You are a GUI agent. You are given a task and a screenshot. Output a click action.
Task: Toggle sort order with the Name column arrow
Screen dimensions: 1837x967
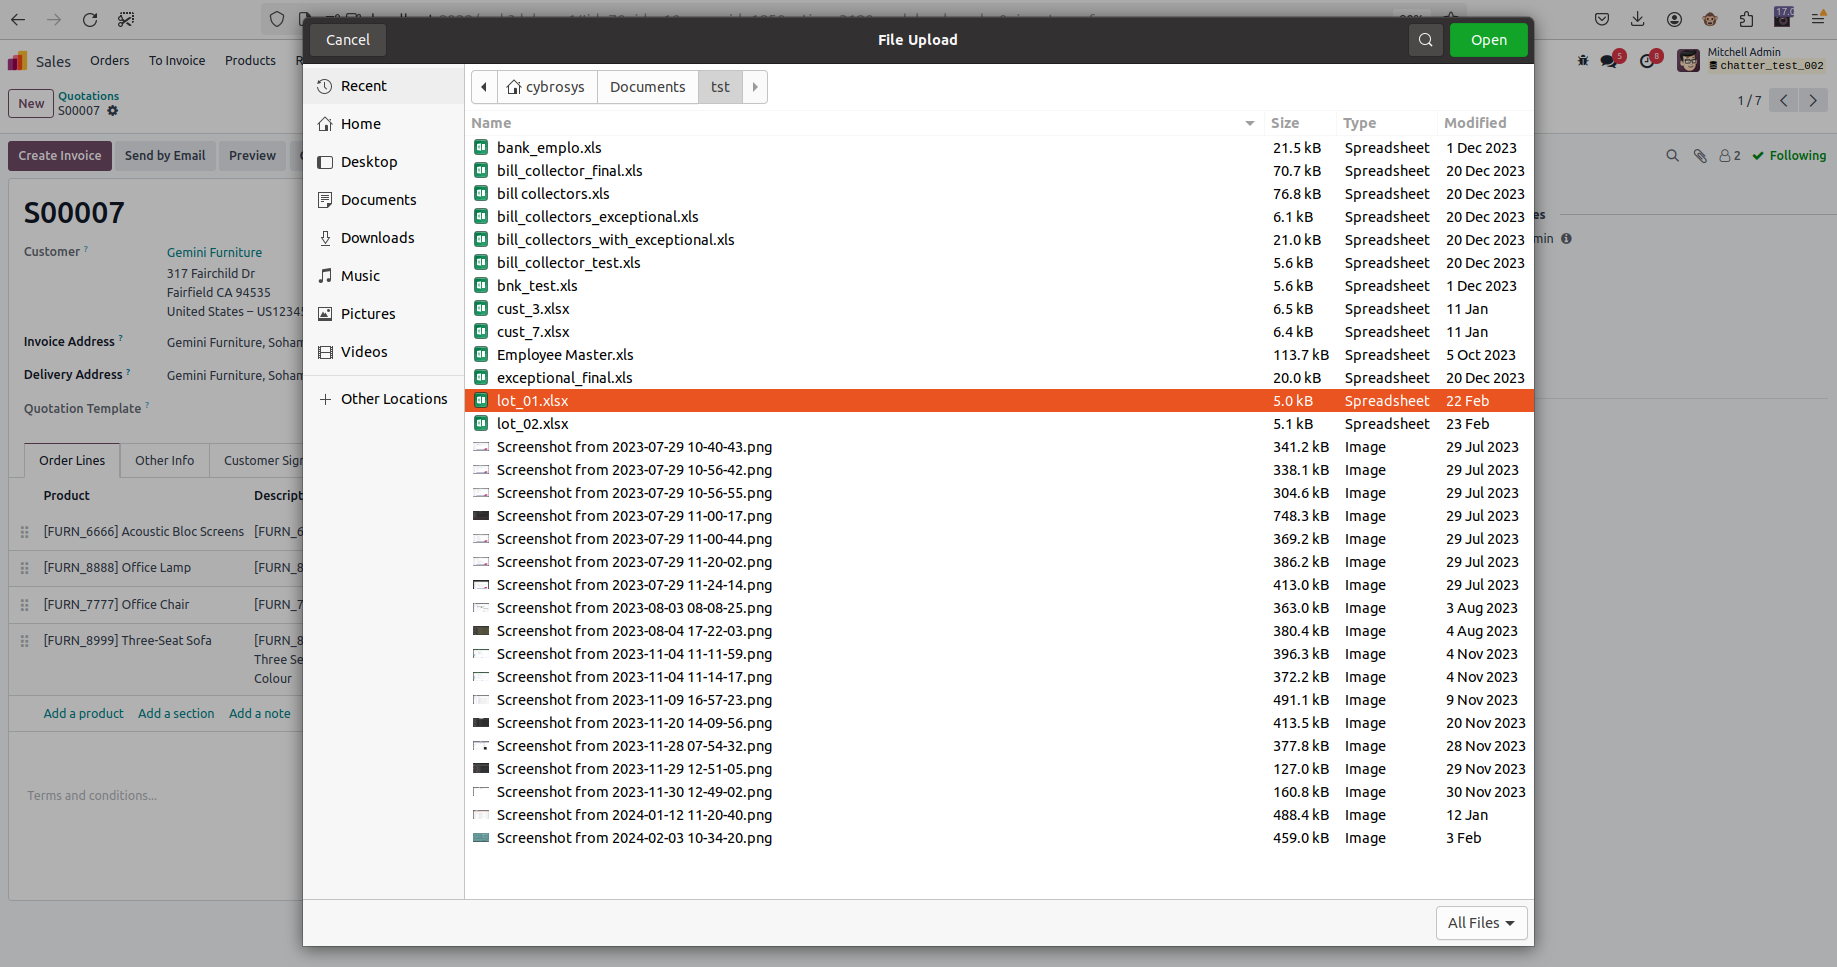coord(1250,123)
